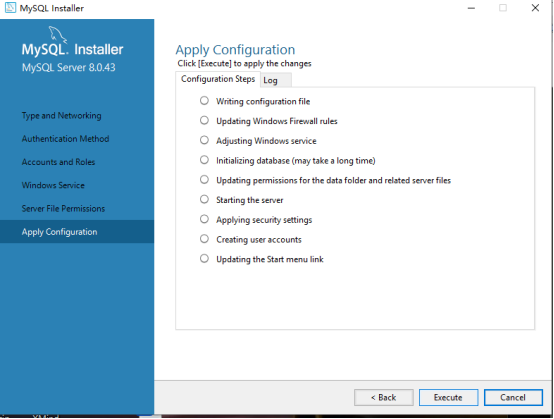Image resolution: width=554 pixels, height=419 pixels.
Task: Open the Configuration Steps tab
Action: pos(218,79)
